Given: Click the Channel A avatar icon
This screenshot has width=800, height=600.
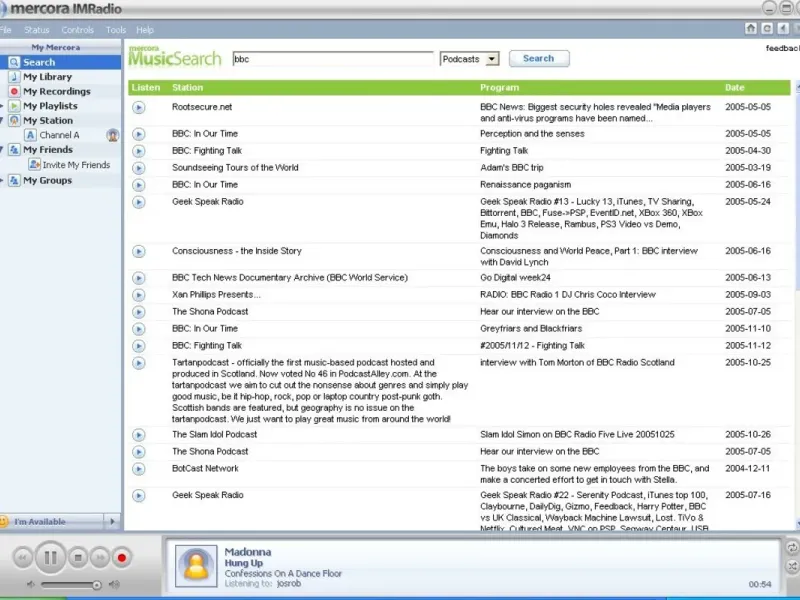Looking at the screenshot, I should click(x=113, y=135).
